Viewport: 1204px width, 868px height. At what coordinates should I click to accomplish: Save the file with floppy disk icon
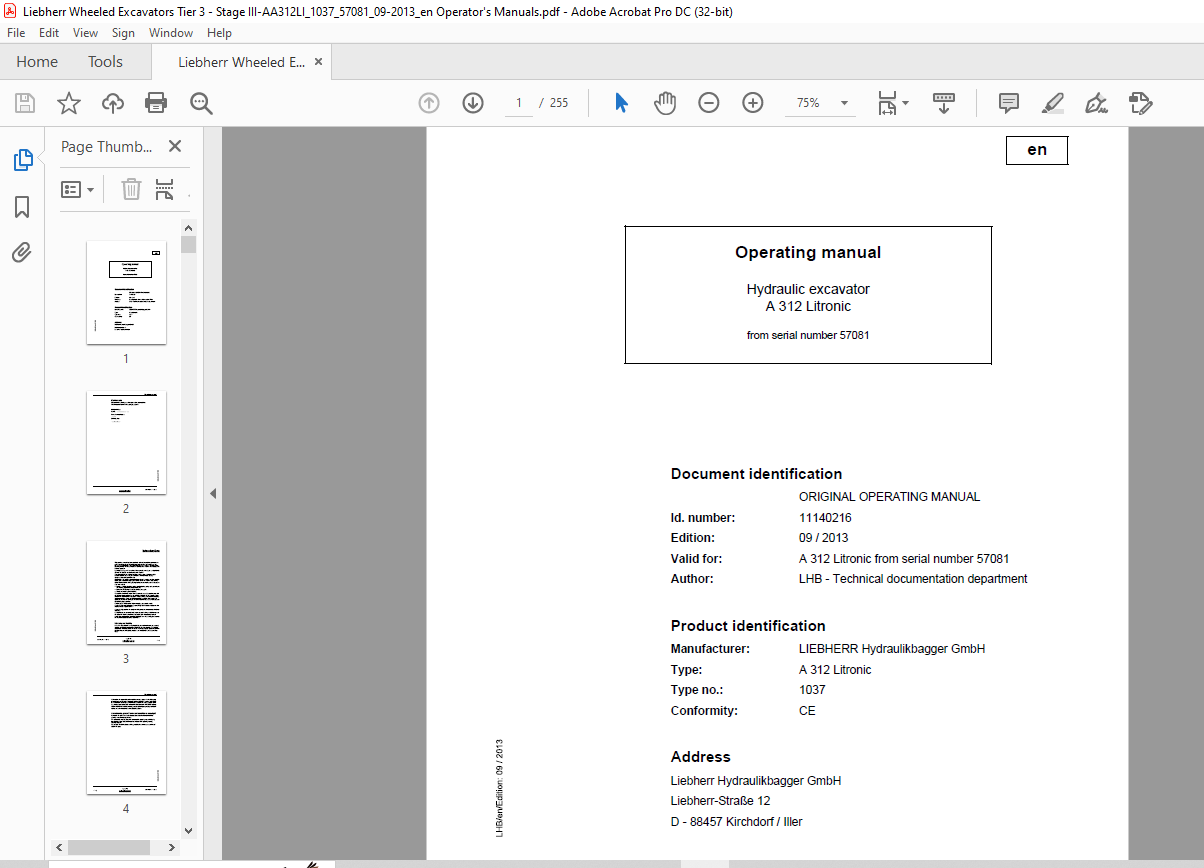click(25, 103)
